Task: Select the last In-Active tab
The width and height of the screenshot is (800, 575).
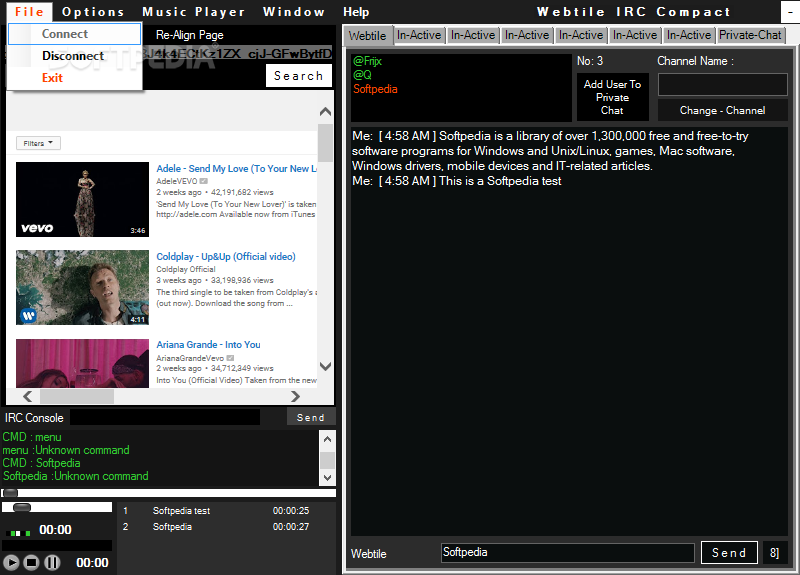Action: tap(688, 35)
